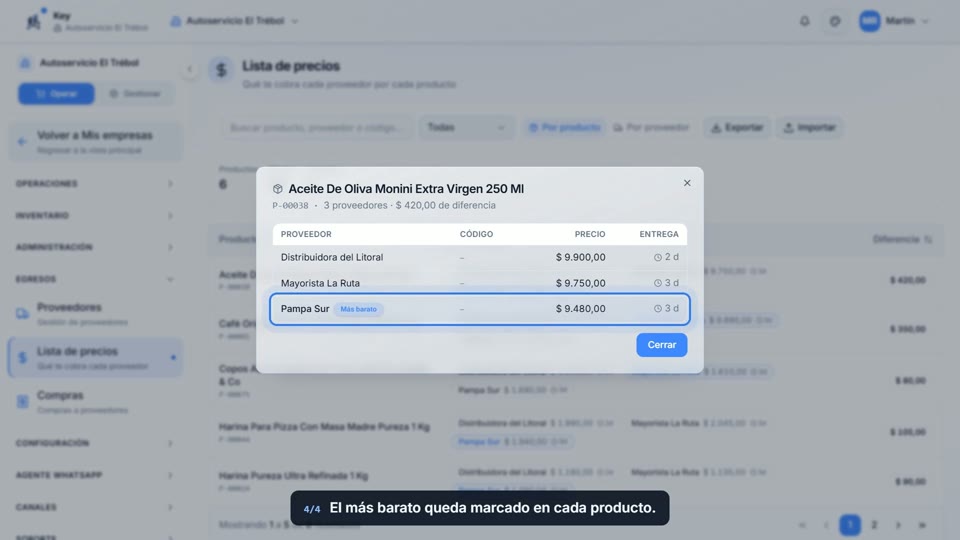960x540 pixels.
Task: Open notifications bell icon
Action: click(x=804, y=21)
